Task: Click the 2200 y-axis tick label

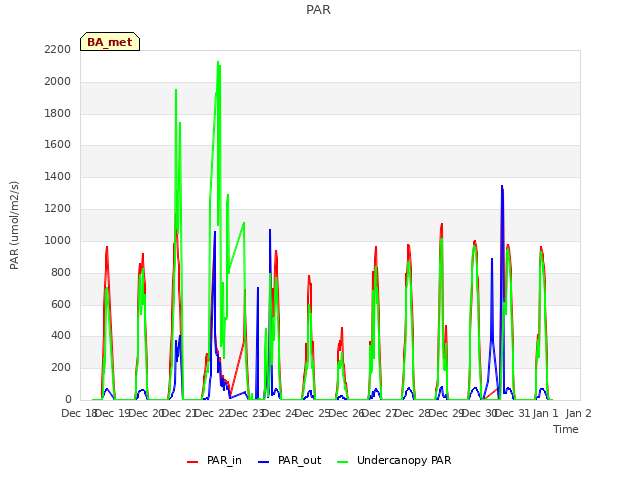Action: 58,49
